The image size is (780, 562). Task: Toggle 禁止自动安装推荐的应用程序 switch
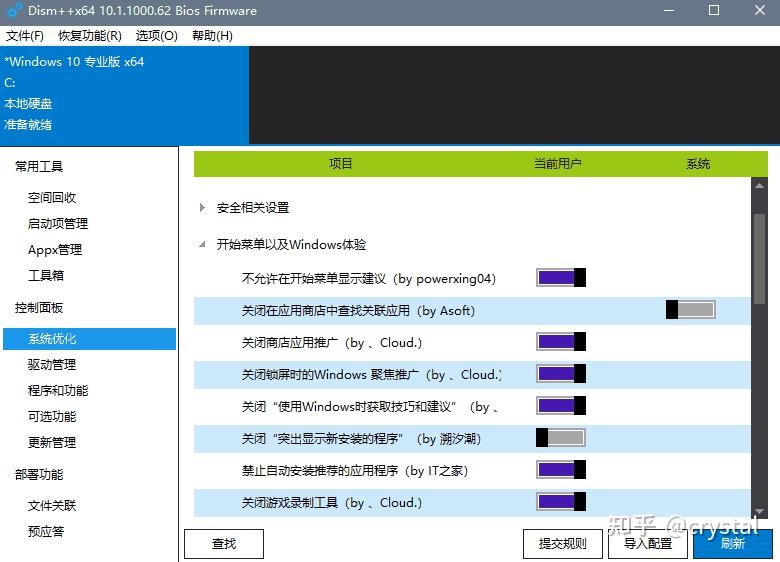point(561,469)
